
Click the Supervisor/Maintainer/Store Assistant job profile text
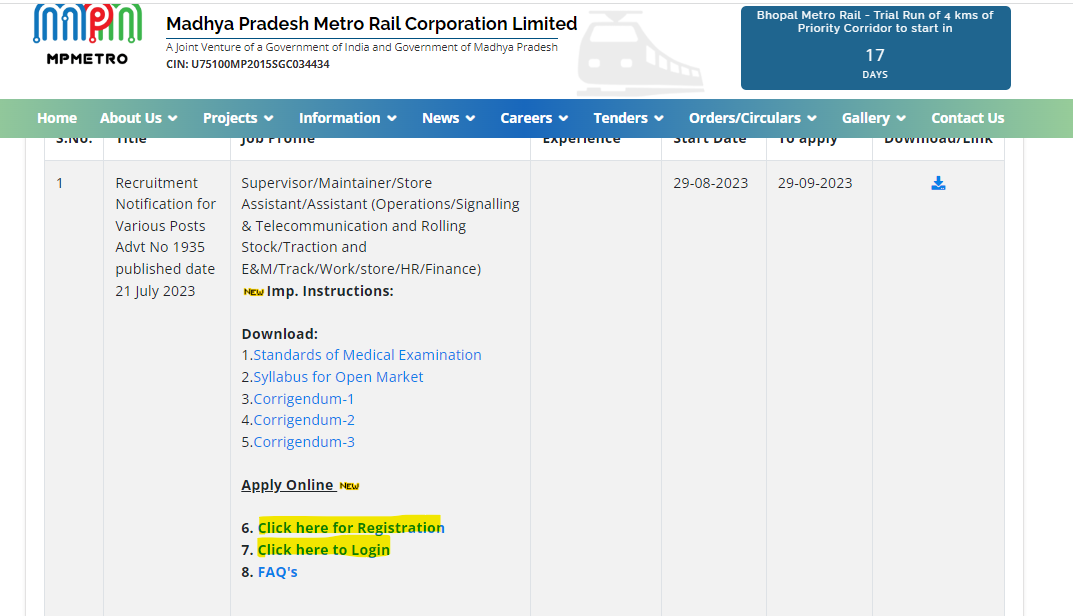(x=380, y=226)
